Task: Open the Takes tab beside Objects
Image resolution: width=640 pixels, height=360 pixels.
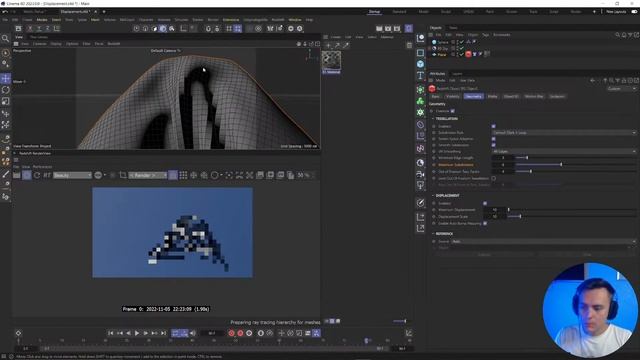Action: coord(453,28)
